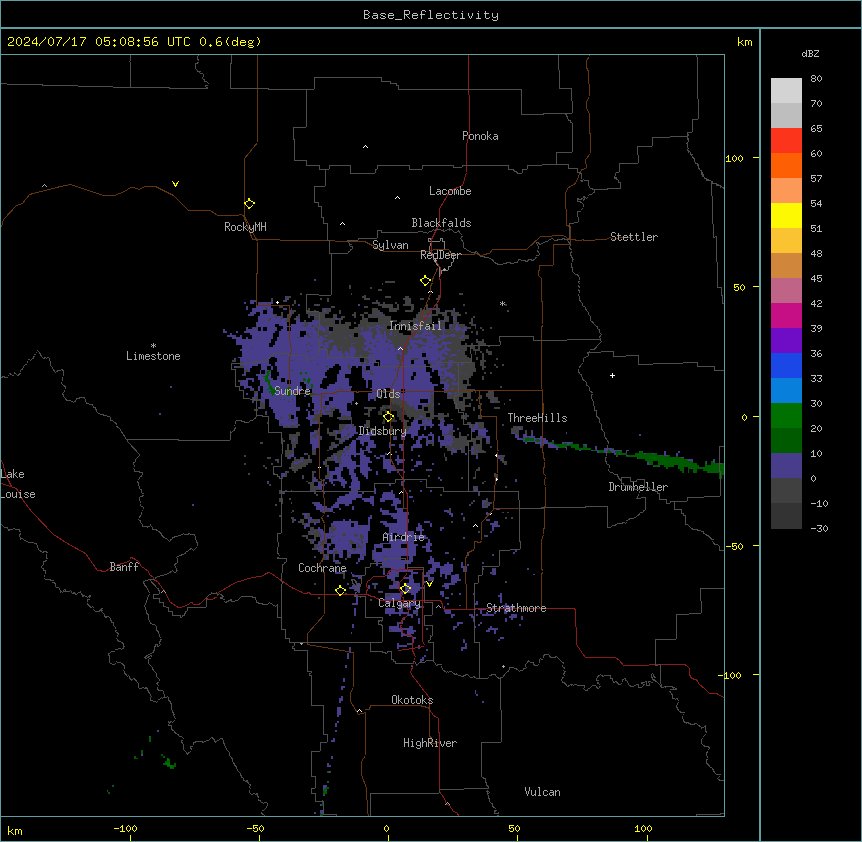Click the Ponoka city label
The width and height of the screenshot is (862, 842).
[x=480, y=136]
